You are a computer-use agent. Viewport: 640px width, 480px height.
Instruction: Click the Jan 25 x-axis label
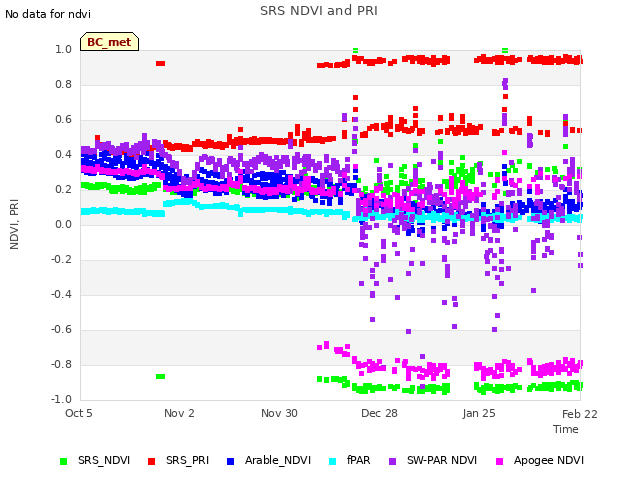tap(479, 413)
